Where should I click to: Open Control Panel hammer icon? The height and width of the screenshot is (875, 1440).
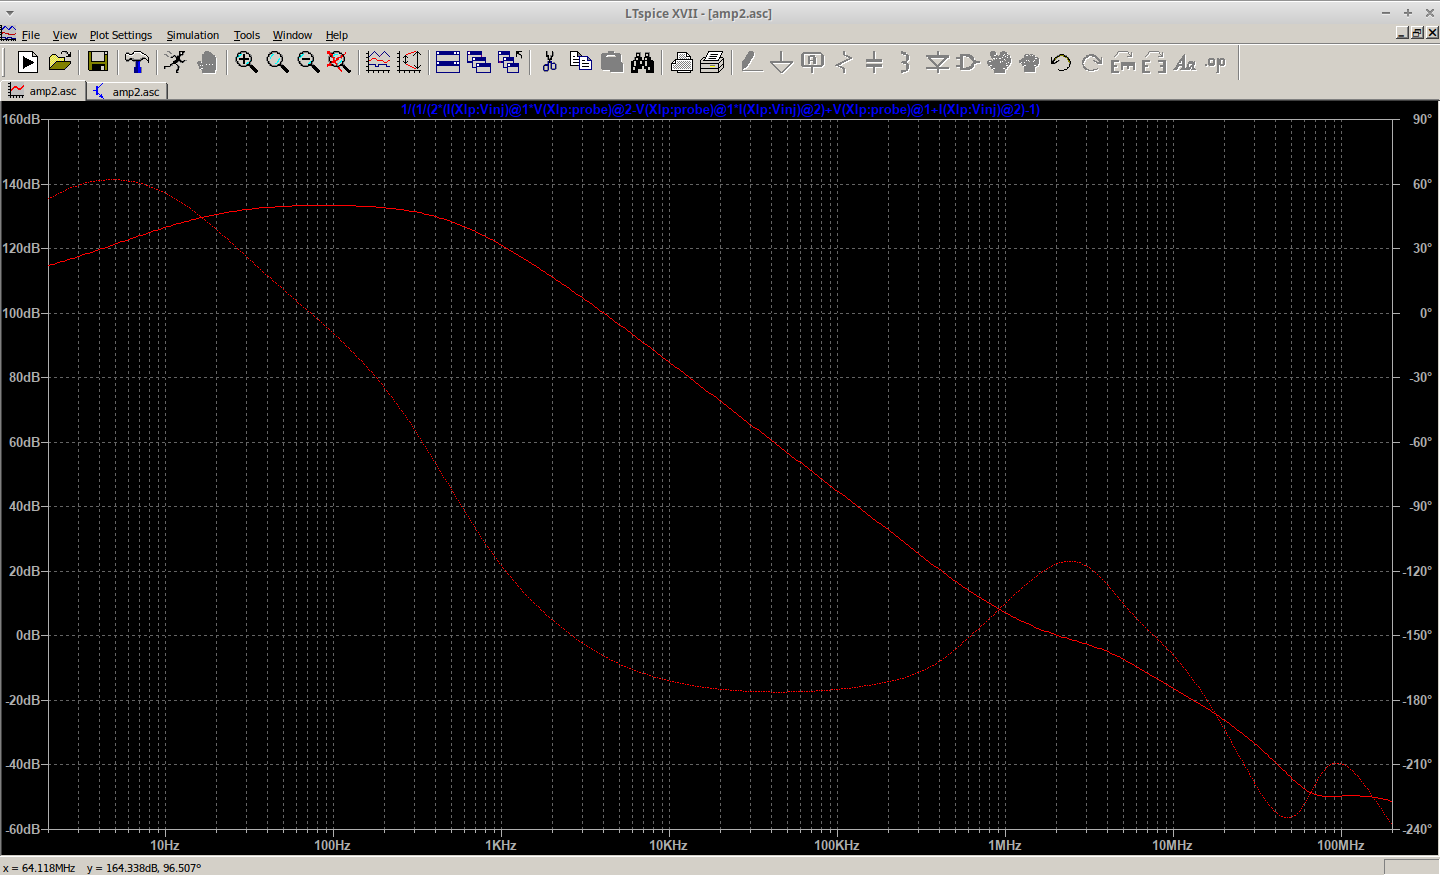[136, 62]
